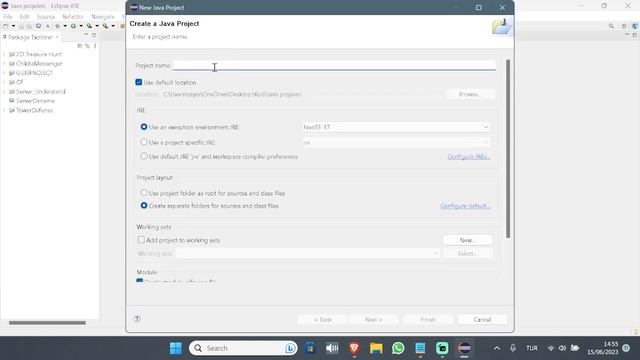Click the Back button
The image size is (640, 360).
click(322, 320)
